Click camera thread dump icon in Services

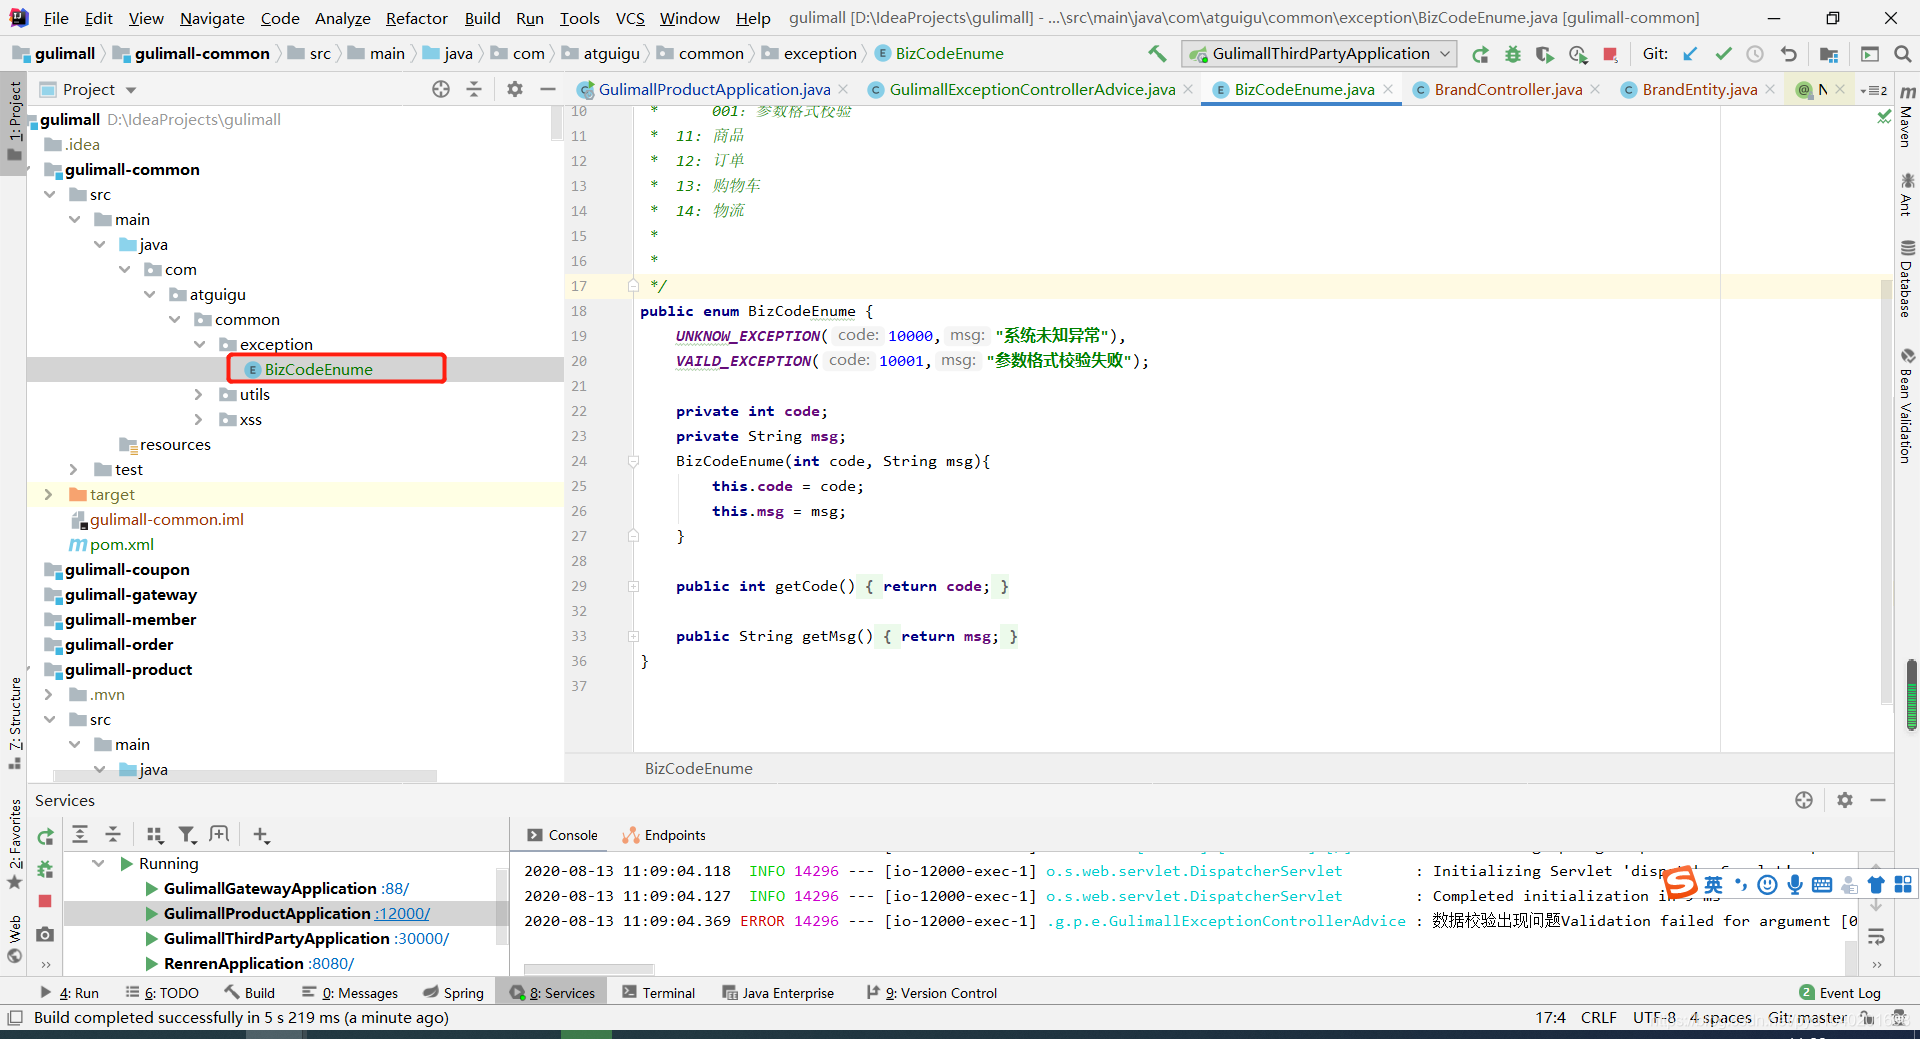click(x=45, y=934)
